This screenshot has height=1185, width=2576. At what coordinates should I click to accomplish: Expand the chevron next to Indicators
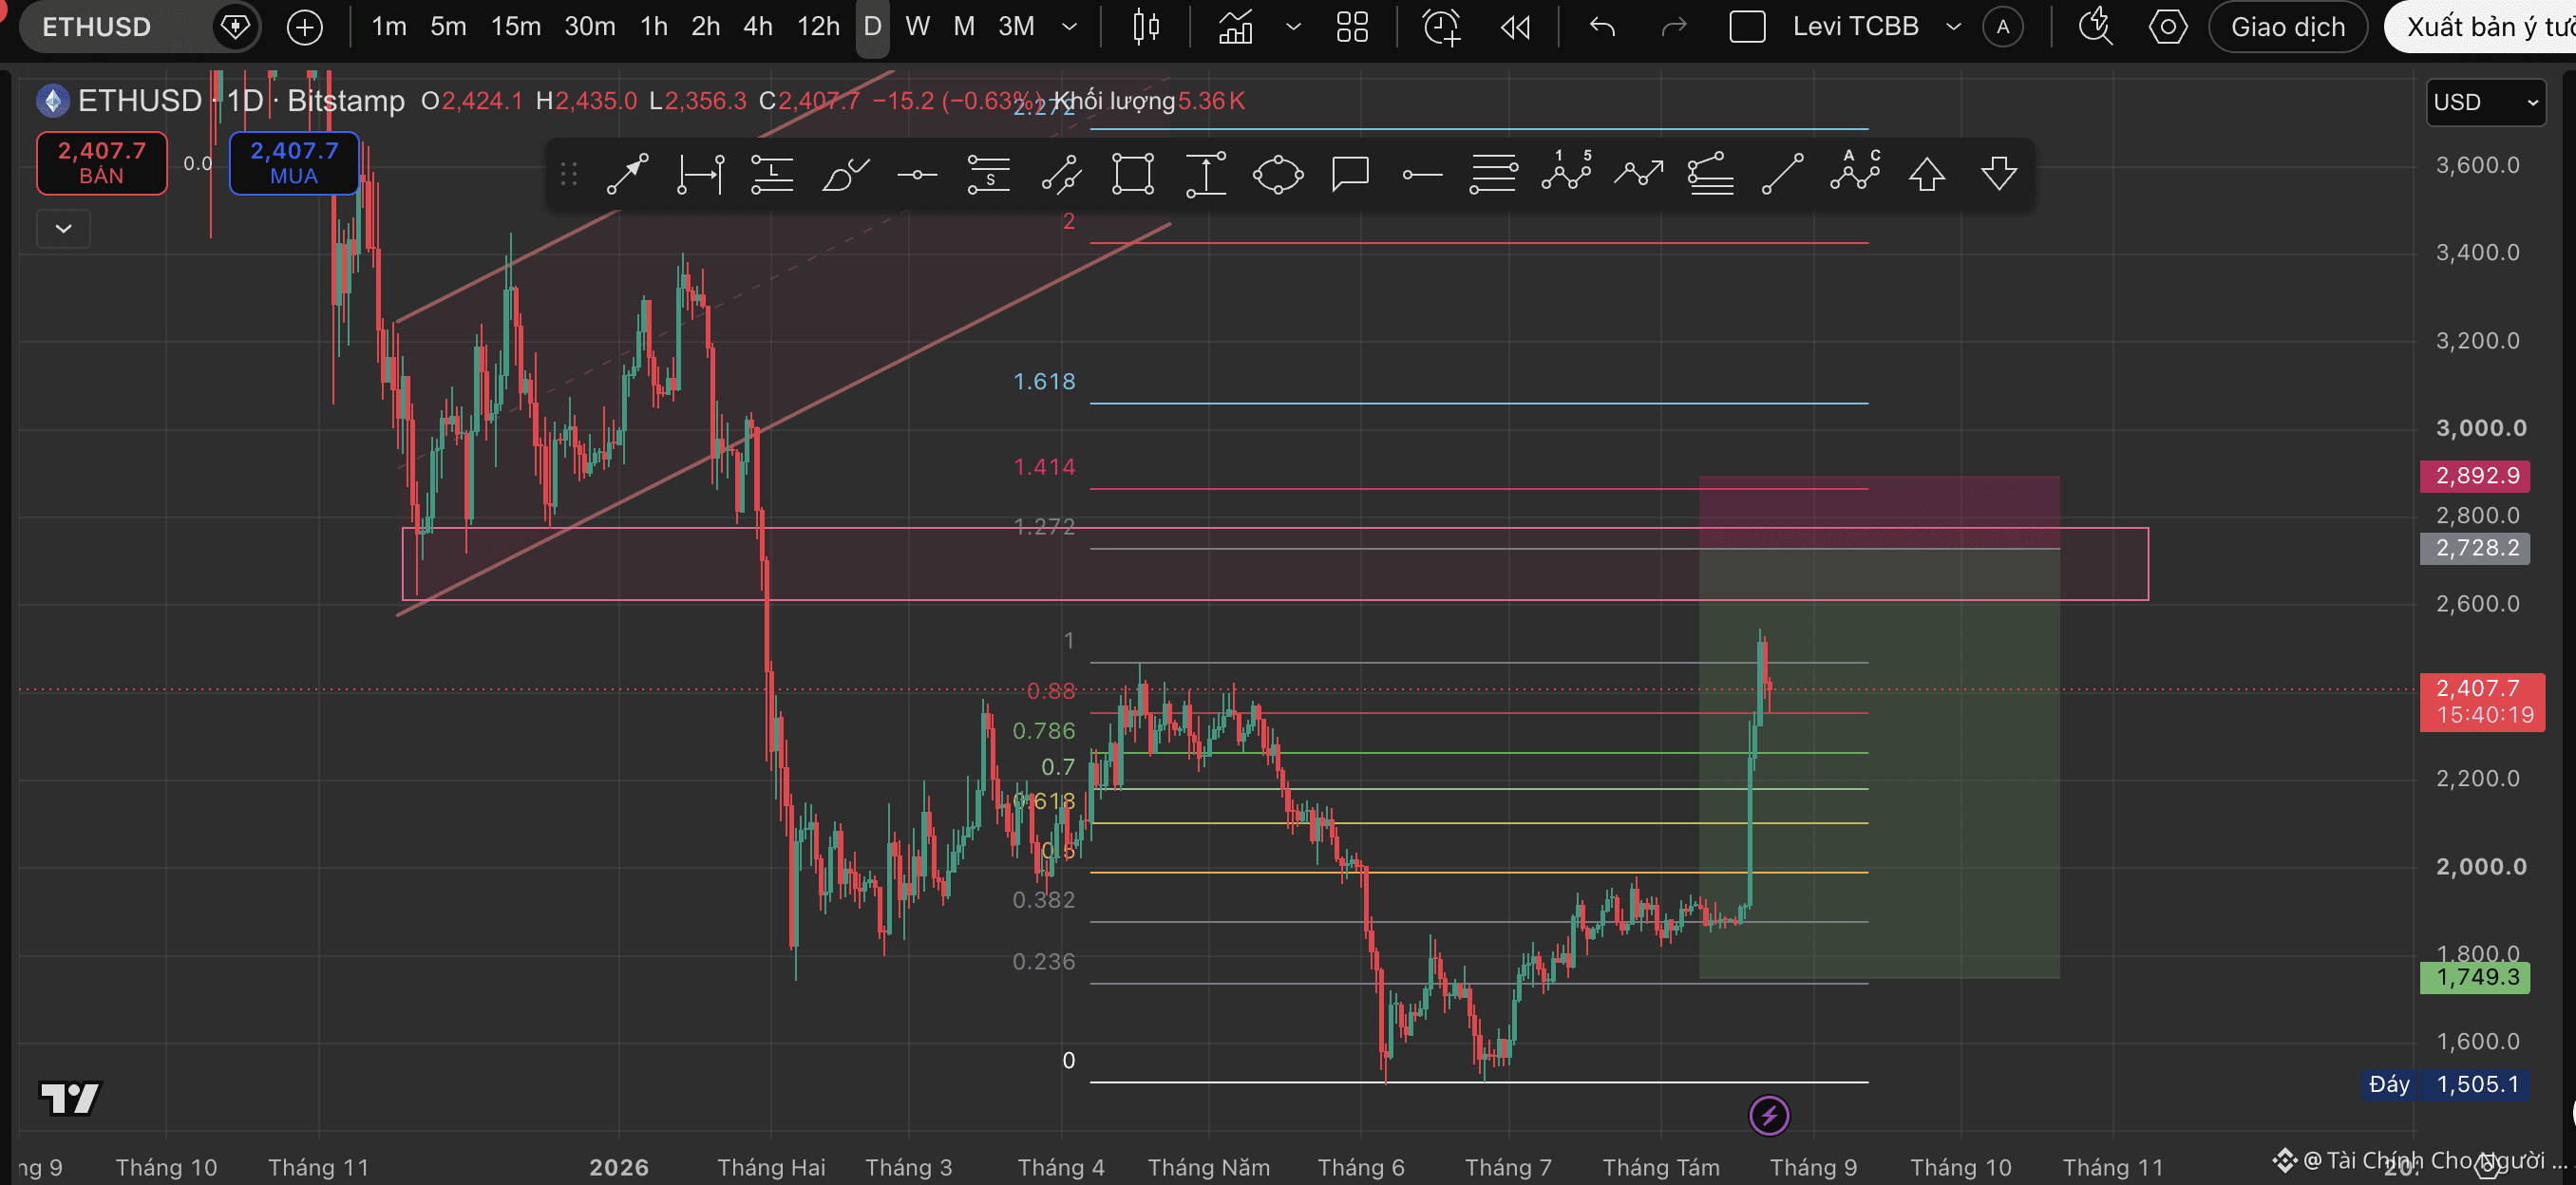coord(1293,27)
